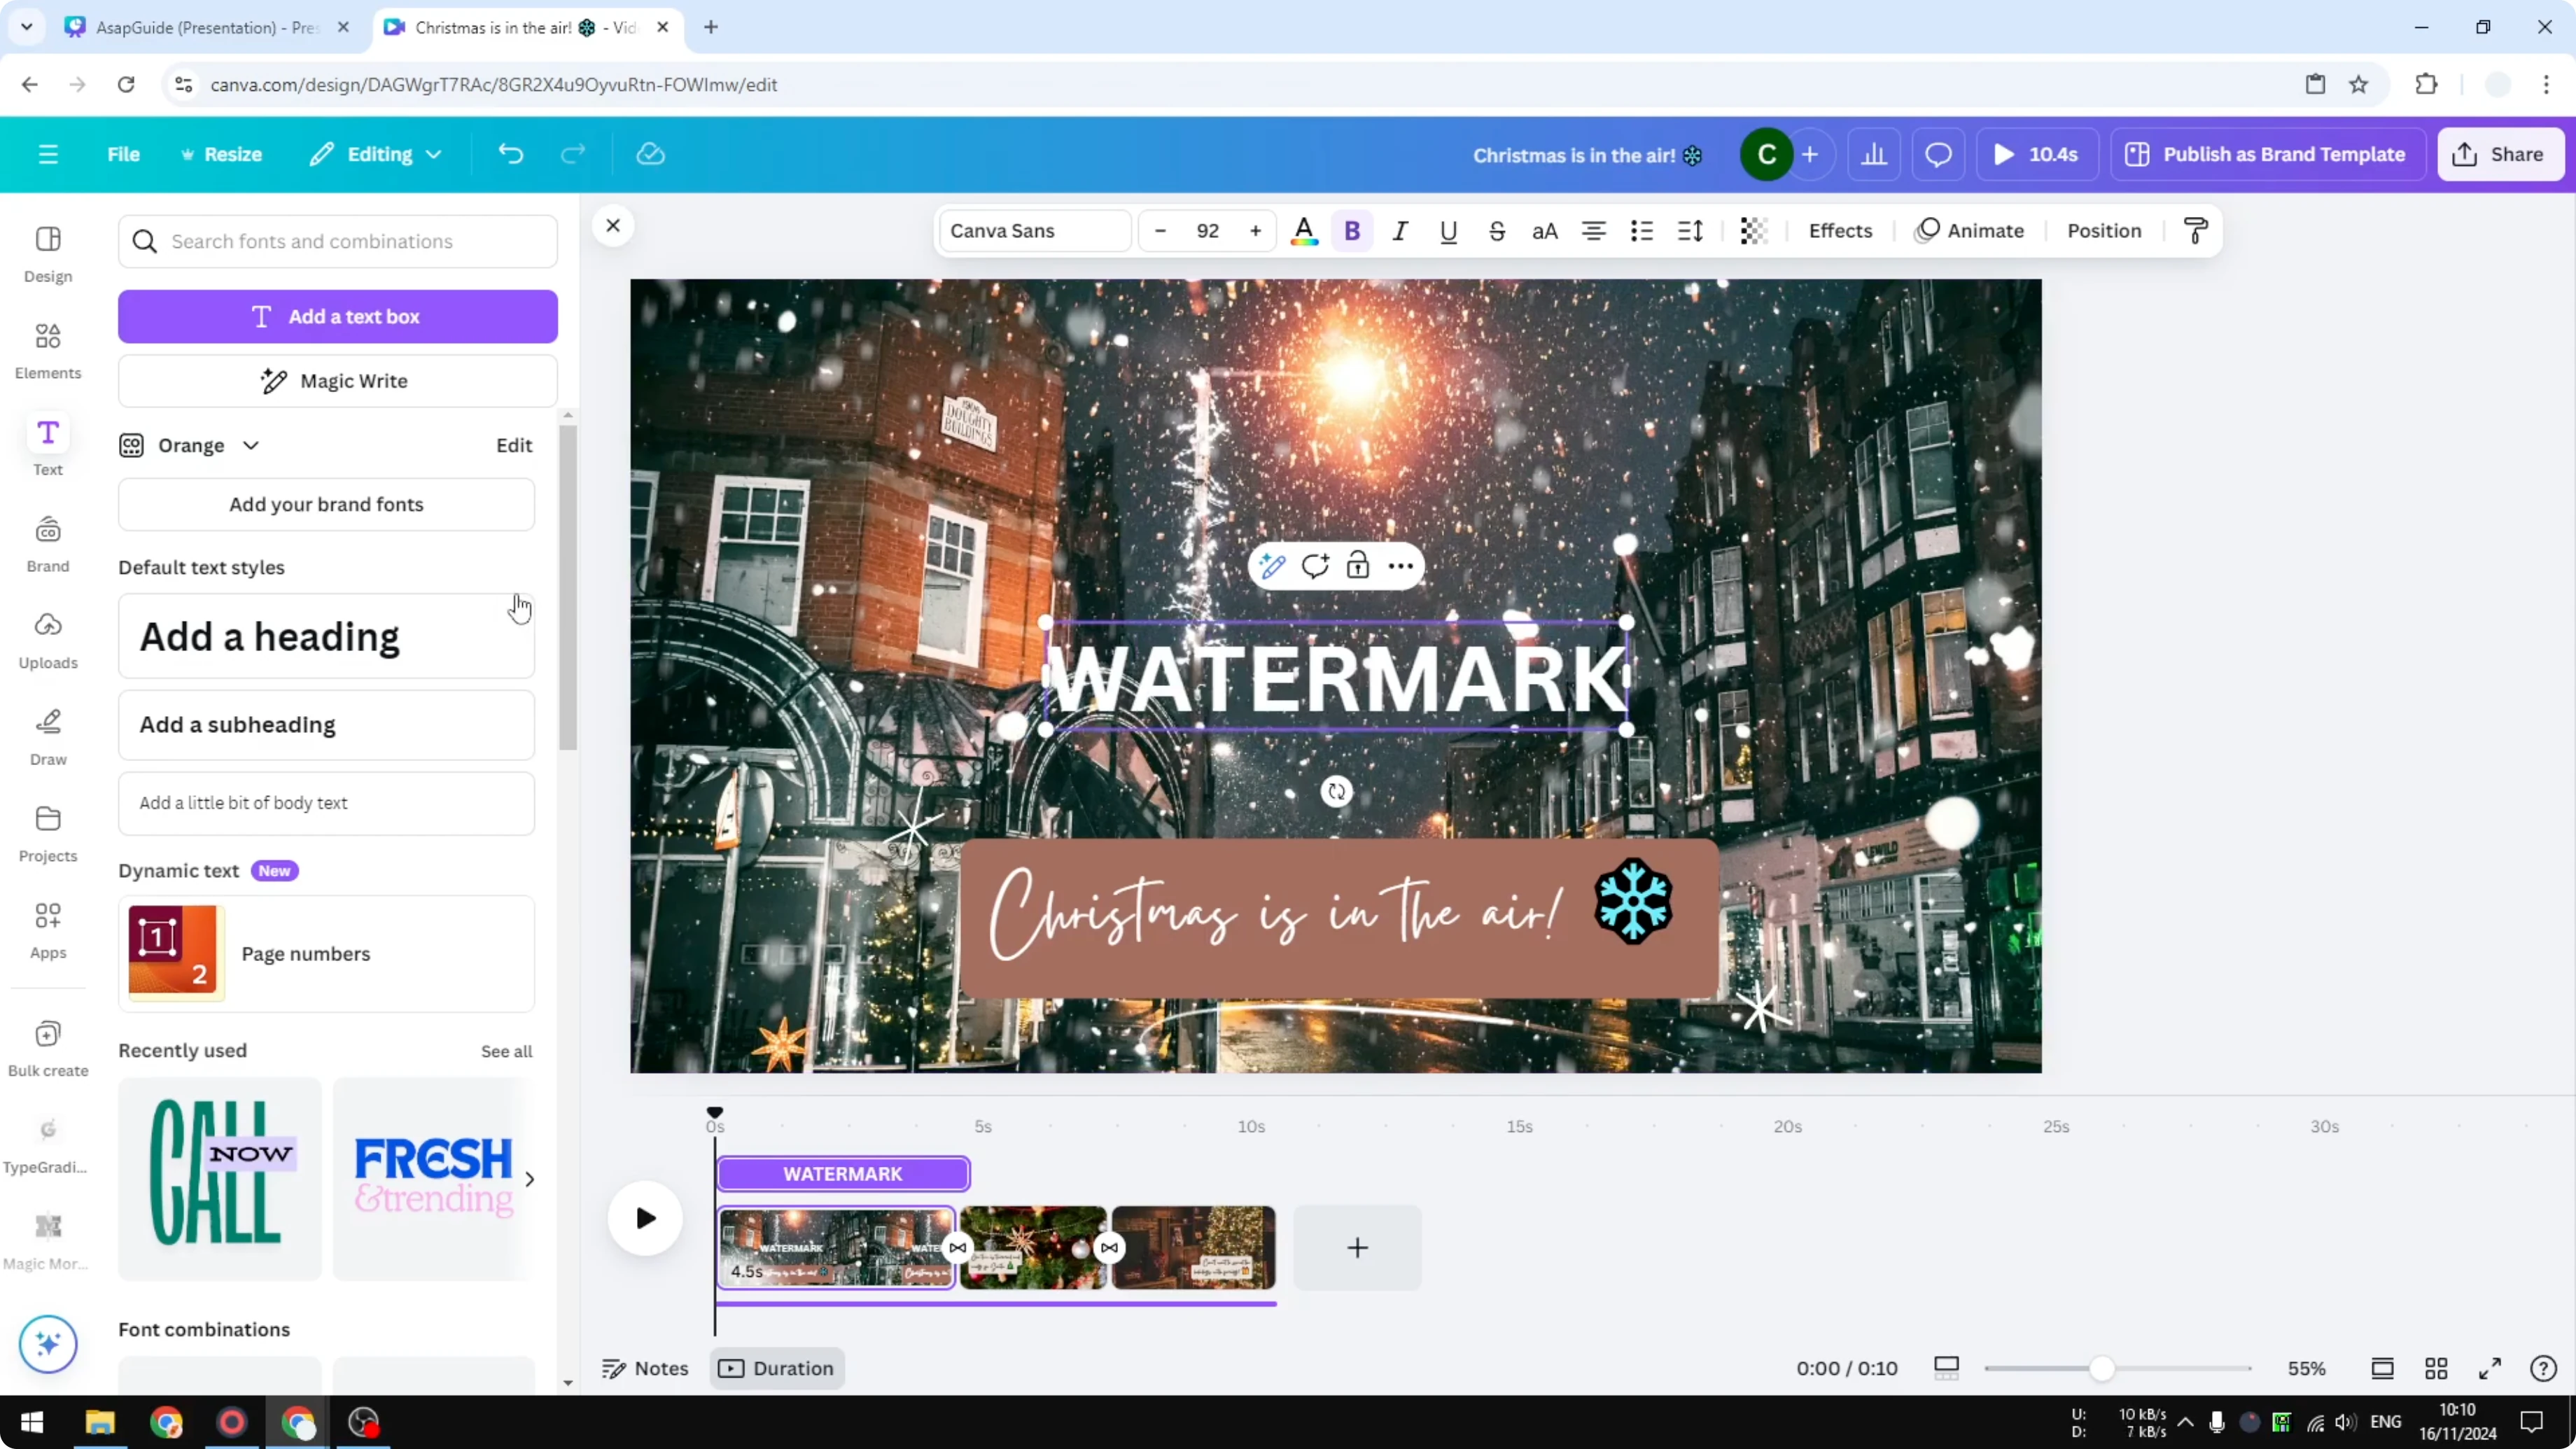Select the font color swatch in the toolbar
Screen dimensions: 2576x1449
click(1303, 230)
